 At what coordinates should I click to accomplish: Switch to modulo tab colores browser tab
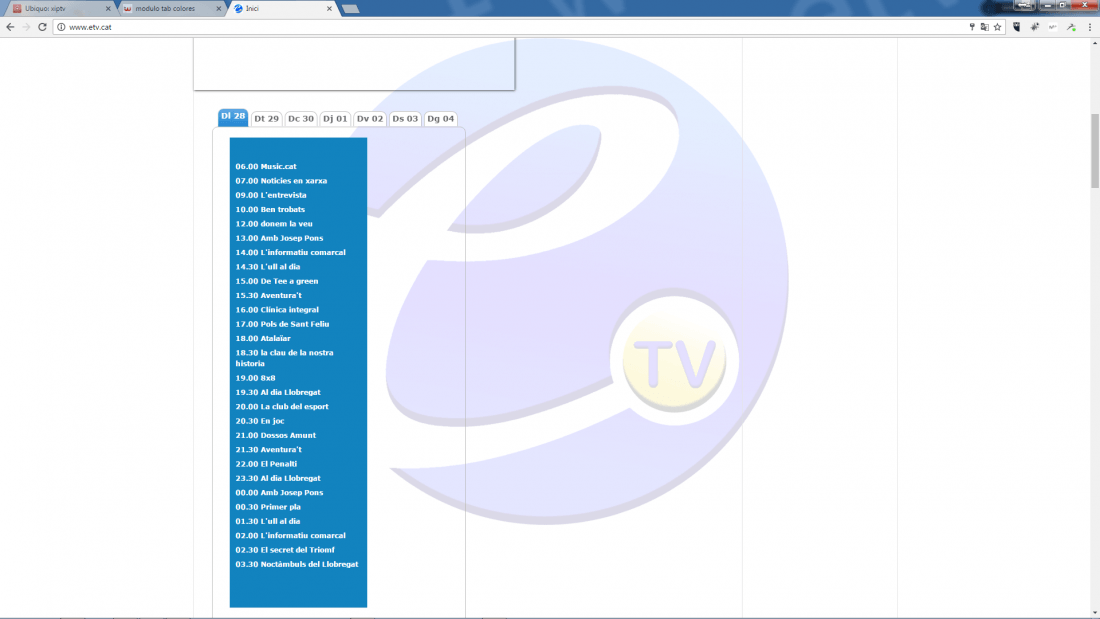point(170,8)
